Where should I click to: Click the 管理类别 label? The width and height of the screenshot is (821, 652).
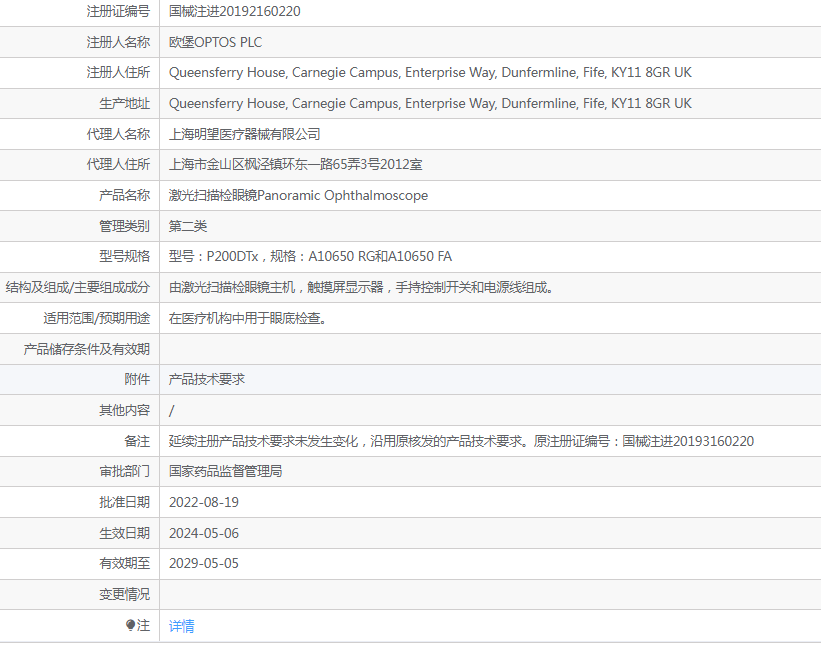pos(125,226)
